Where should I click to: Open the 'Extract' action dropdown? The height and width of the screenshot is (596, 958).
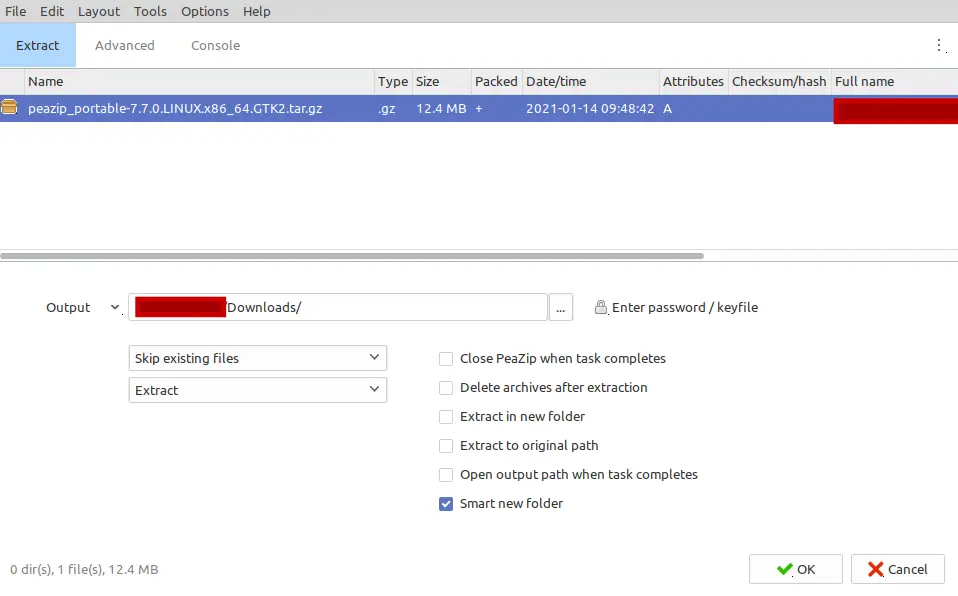click(258, 390)
